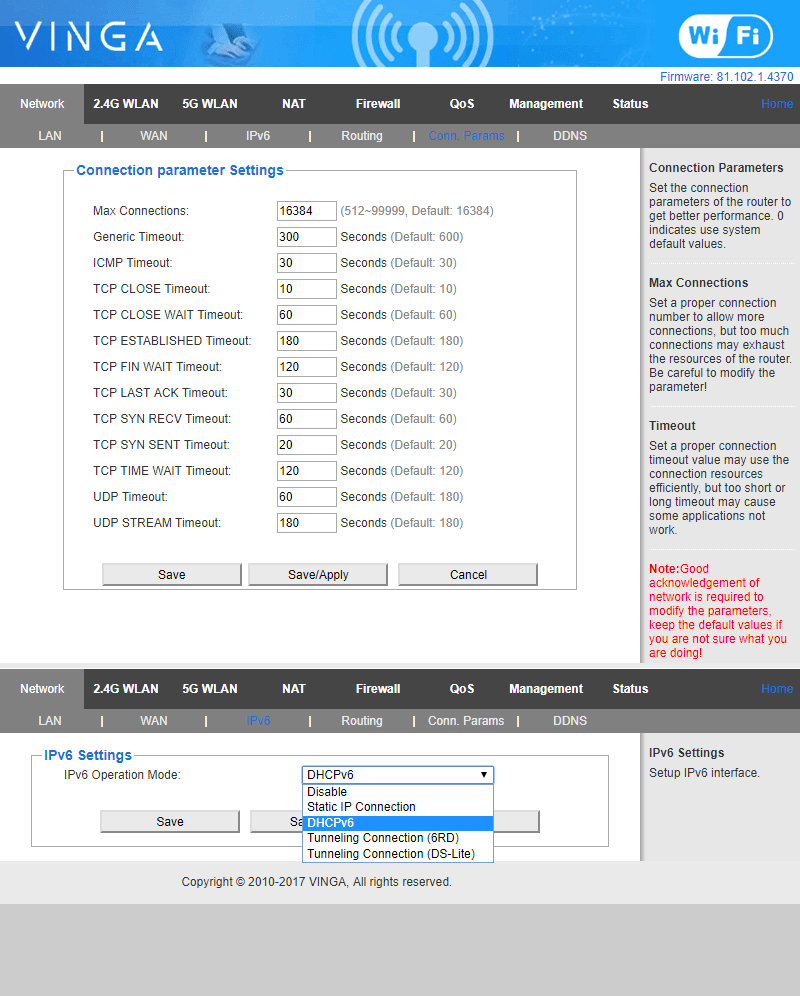Image resolution: width=800 pixels, height=996 pixels.
Task: Click Save in the IPv6 Settings section
Action: coord(170,822)
